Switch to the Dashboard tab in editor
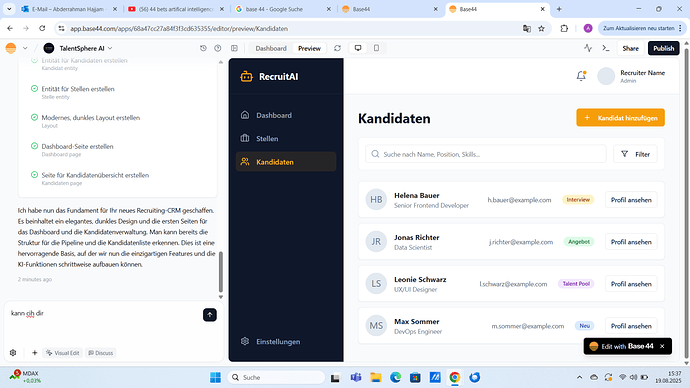Viewport: 690px width, 388px height. pyautogui.click(x=271, y=48)
